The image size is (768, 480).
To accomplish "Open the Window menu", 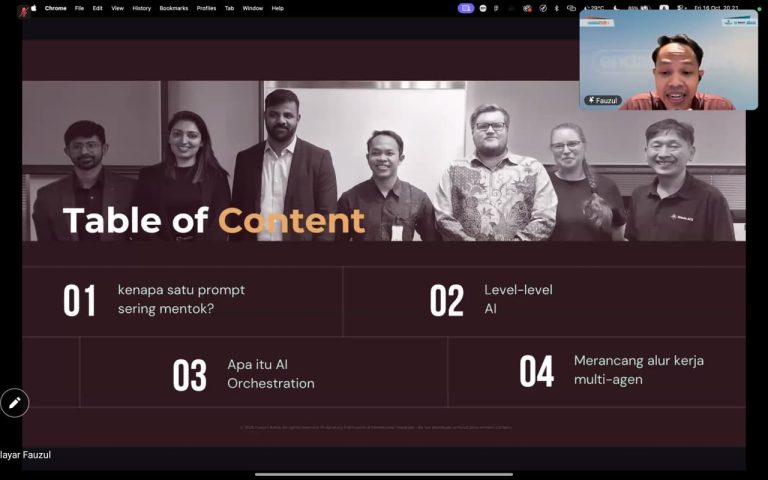I will pyautogui.click(x=253, y=8).
